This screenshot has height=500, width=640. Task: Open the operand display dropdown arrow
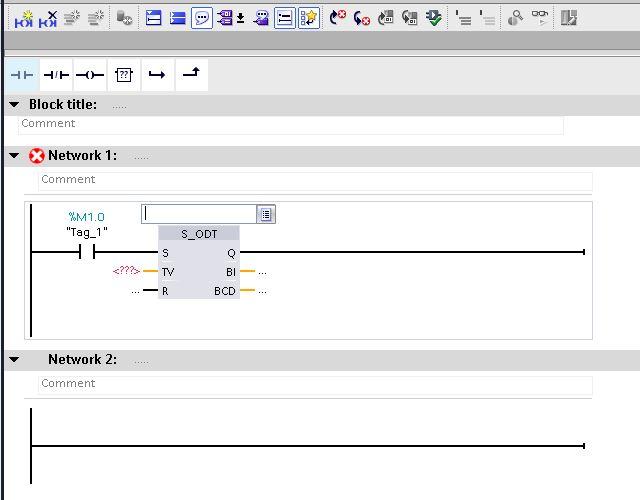(241, 18)
